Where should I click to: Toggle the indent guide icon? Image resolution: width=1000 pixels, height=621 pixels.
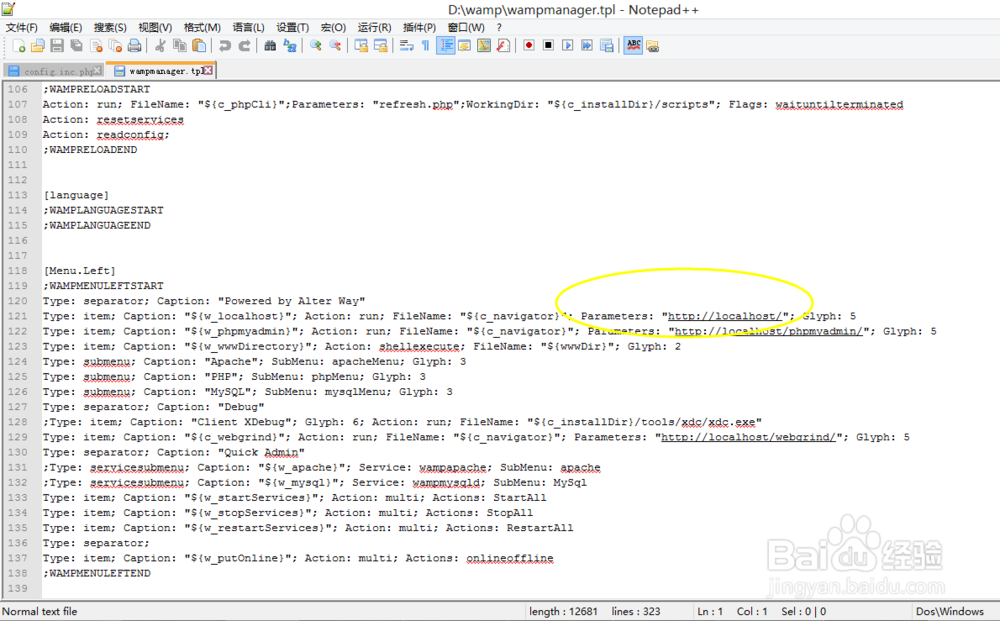446,45
